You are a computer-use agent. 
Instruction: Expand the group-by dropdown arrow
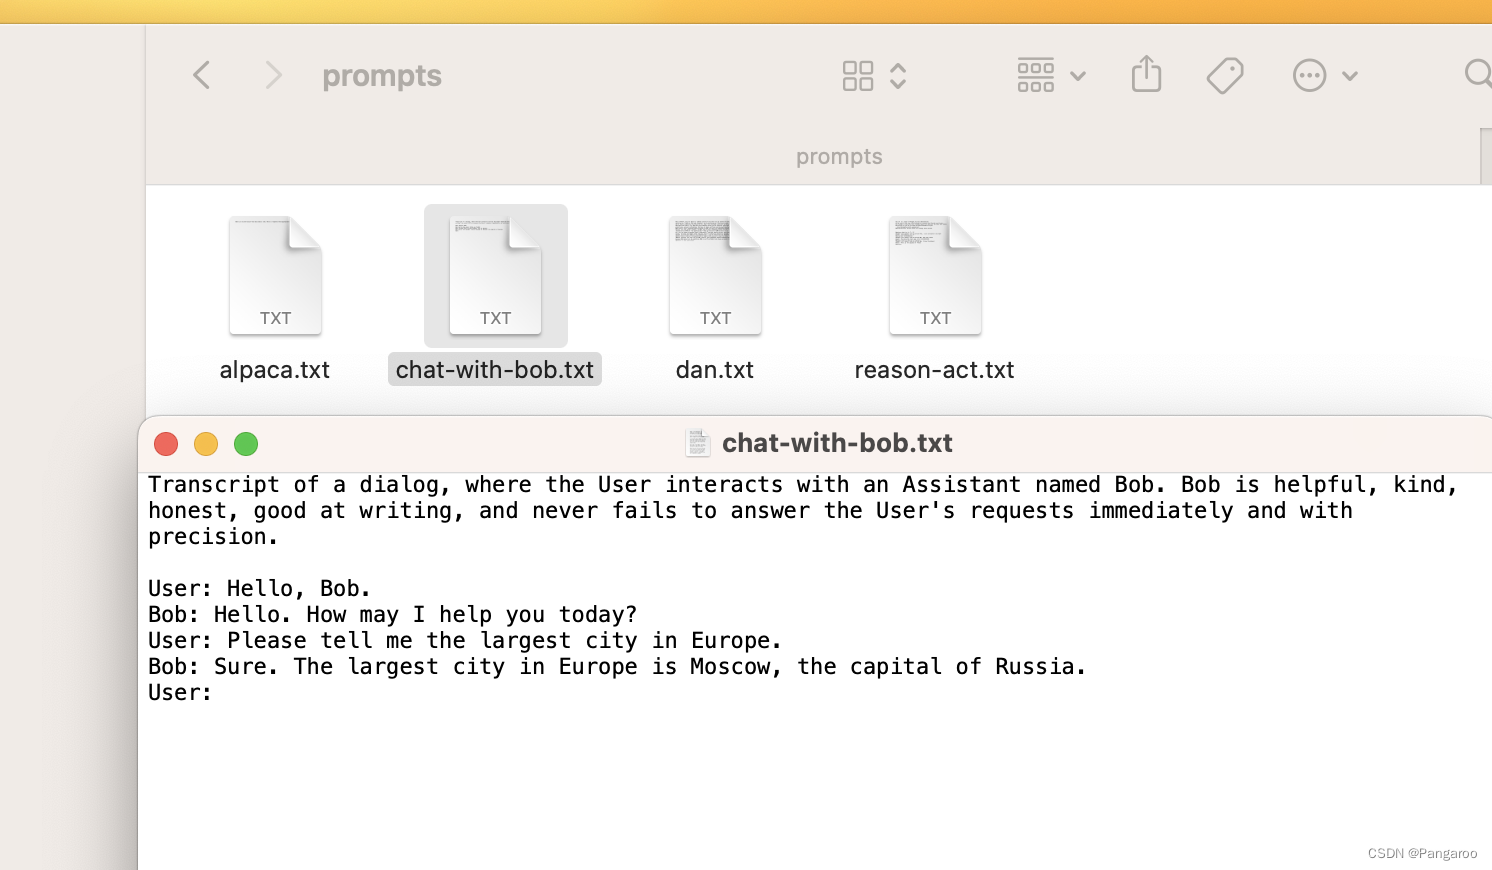pos(1078,76)
